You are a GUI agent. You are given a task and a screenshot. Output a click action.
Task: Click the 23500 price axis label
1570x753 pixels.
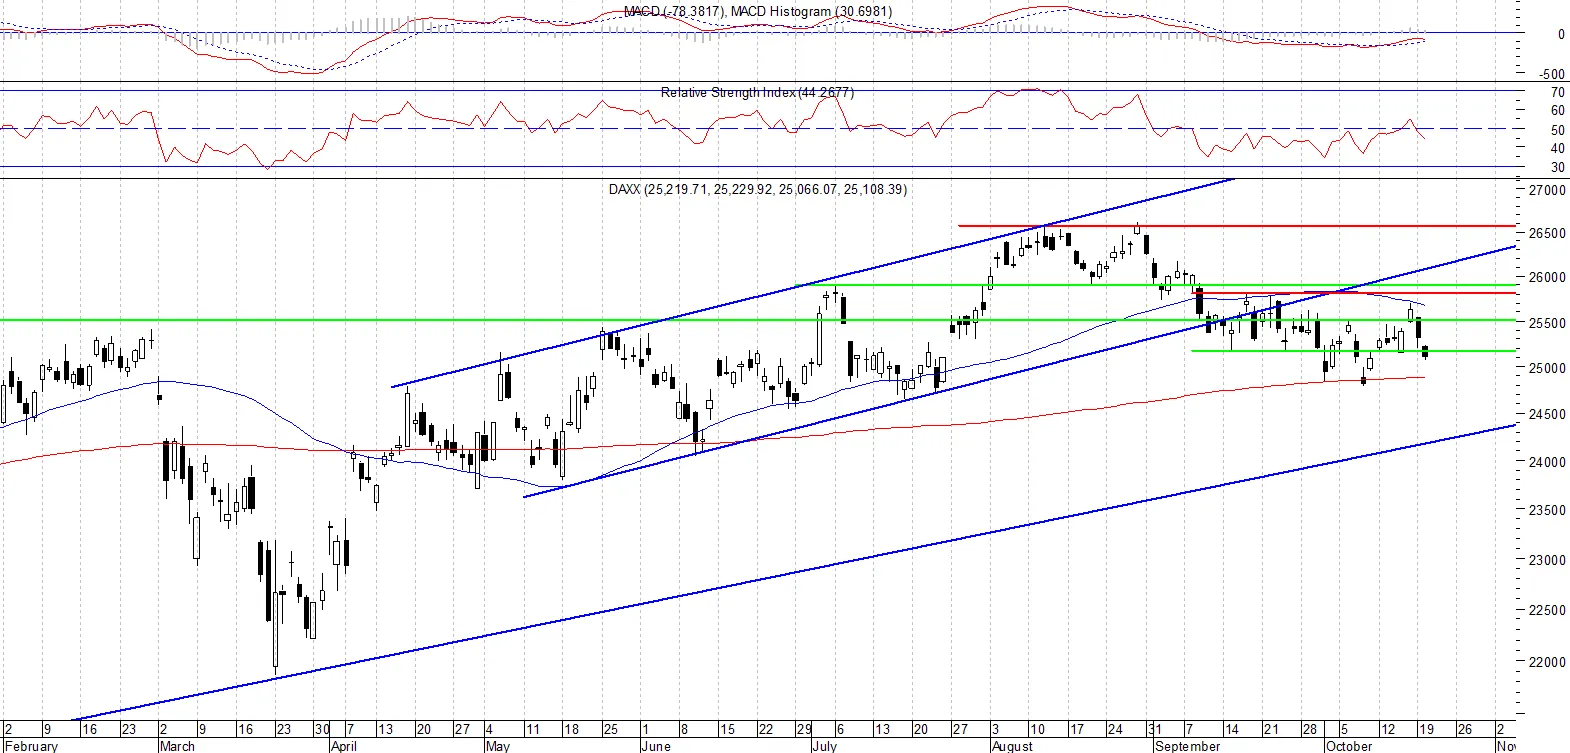click(x=1548, y=511)
